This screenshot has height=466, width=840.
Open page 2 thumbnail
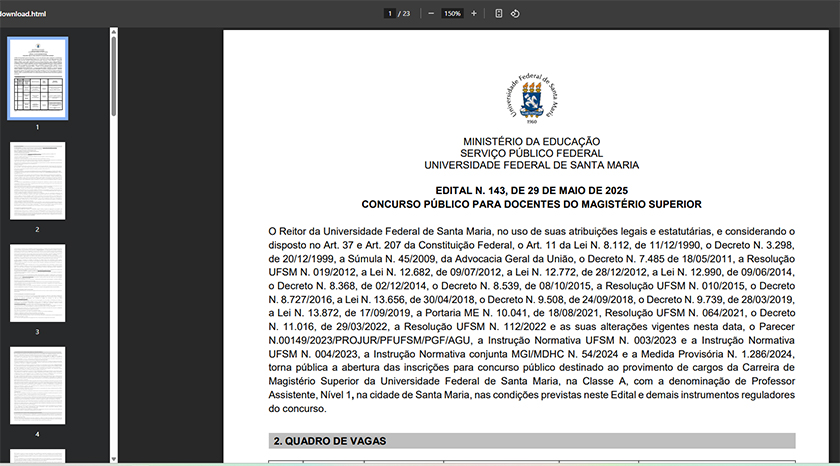coord(38,181)
